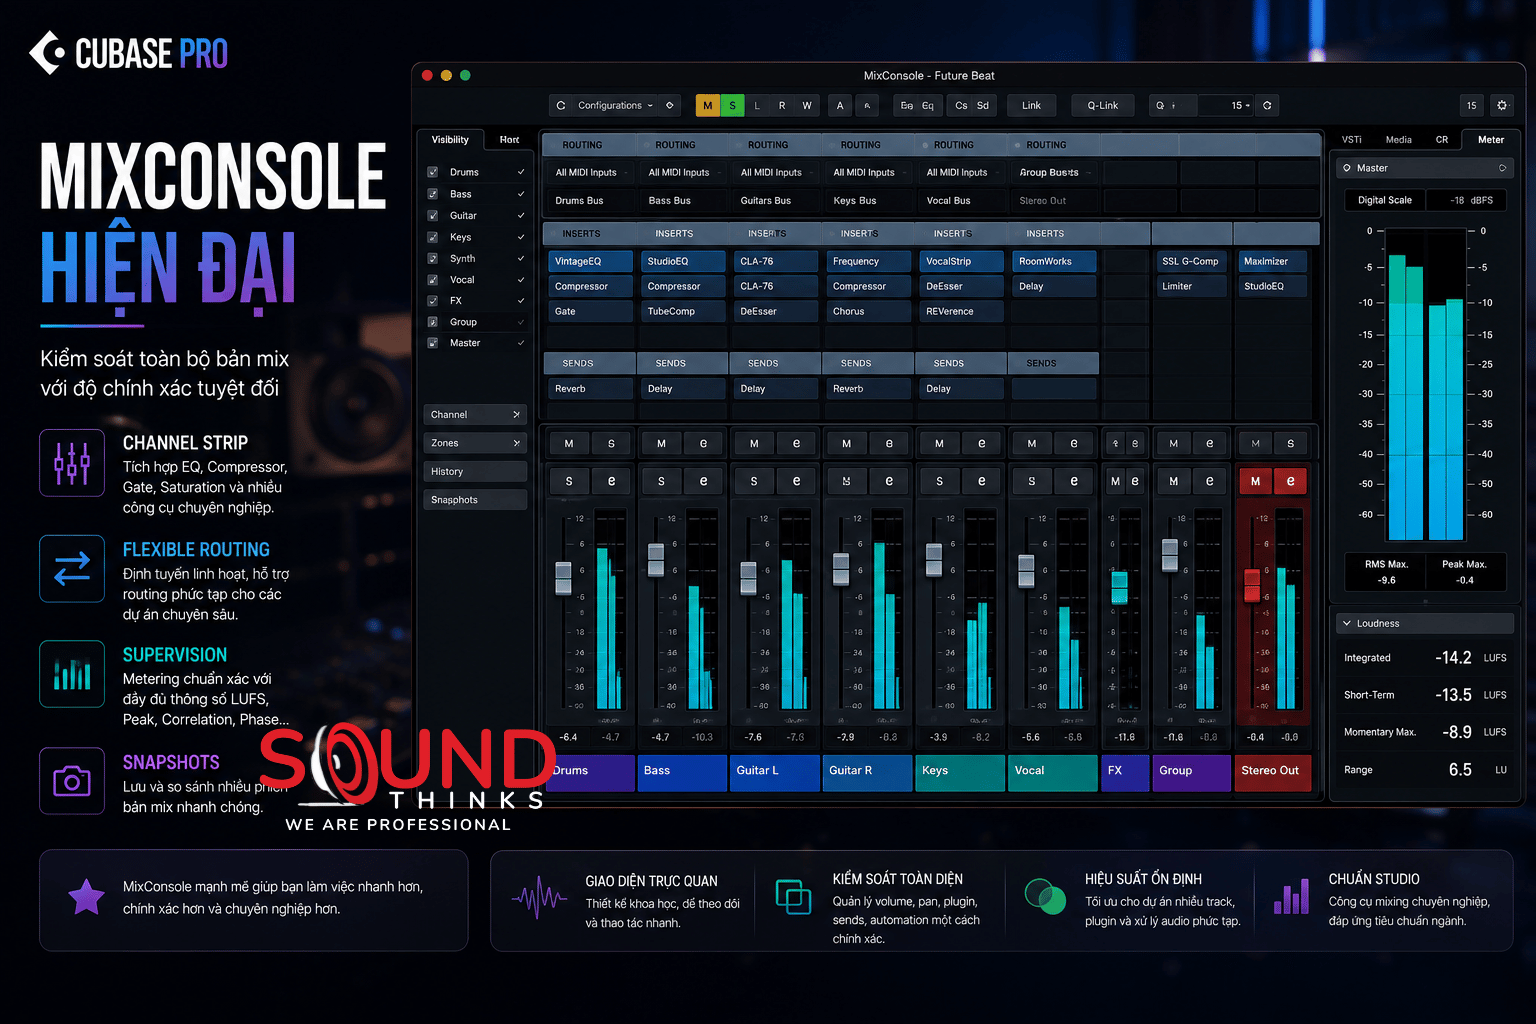The width and height of the screenshot is (1536, 1024).
Task: Click the Flexible Routing arrows icon
Action: pos(72,569)
